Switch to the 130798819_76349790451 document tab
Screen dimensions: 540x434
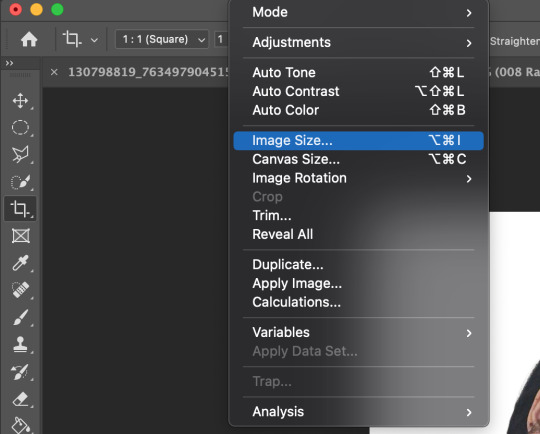pos(149,72)
